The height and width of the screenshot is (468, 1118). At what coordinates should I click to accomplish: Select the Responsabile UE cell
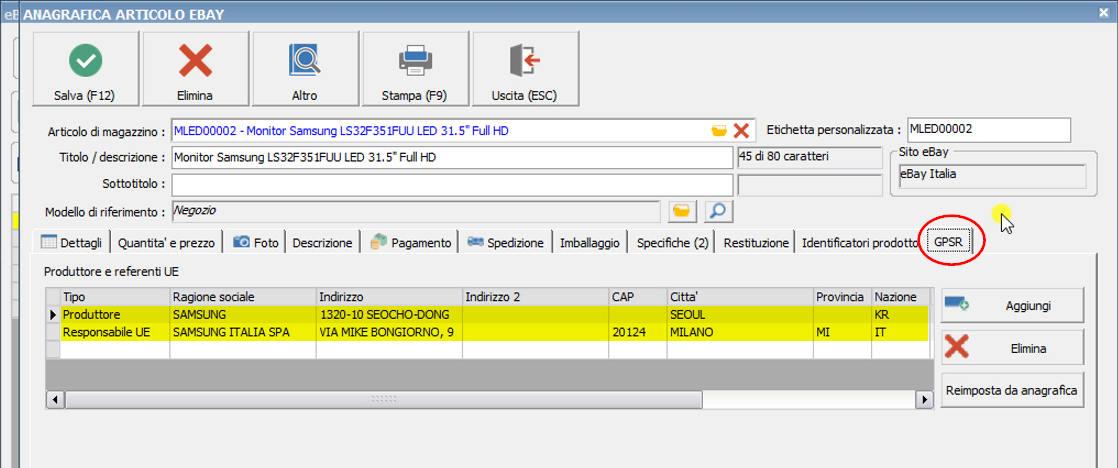(x=115, y=332)
